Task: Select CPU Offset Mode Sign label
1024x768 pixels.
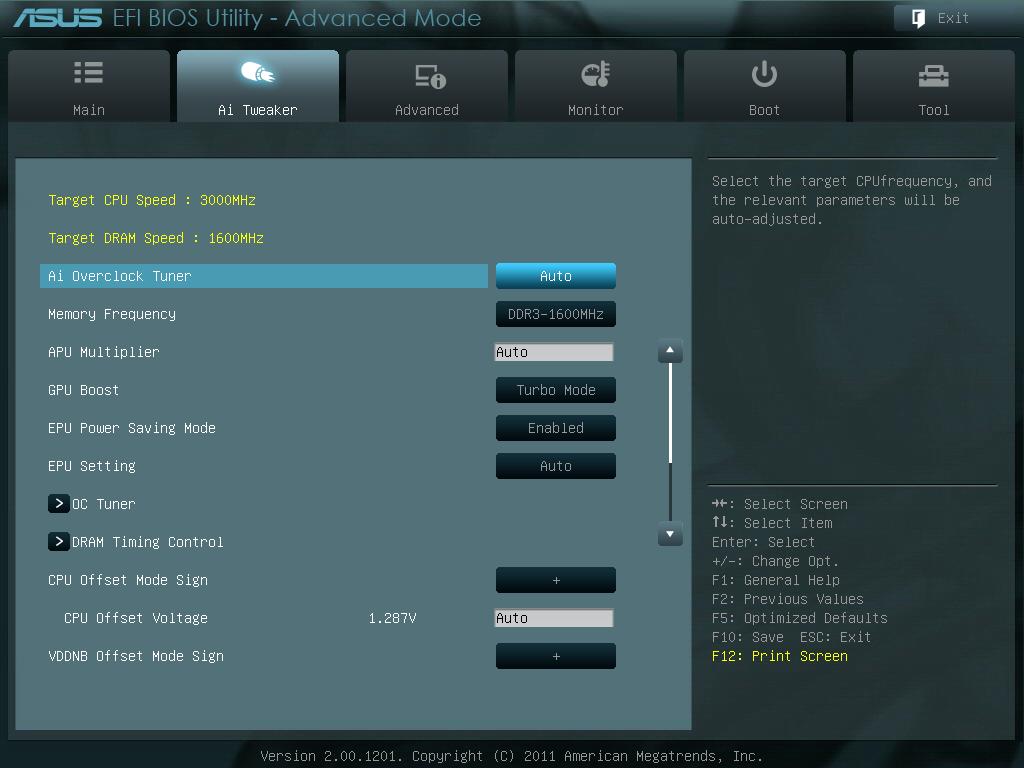Action: (127, 580)
